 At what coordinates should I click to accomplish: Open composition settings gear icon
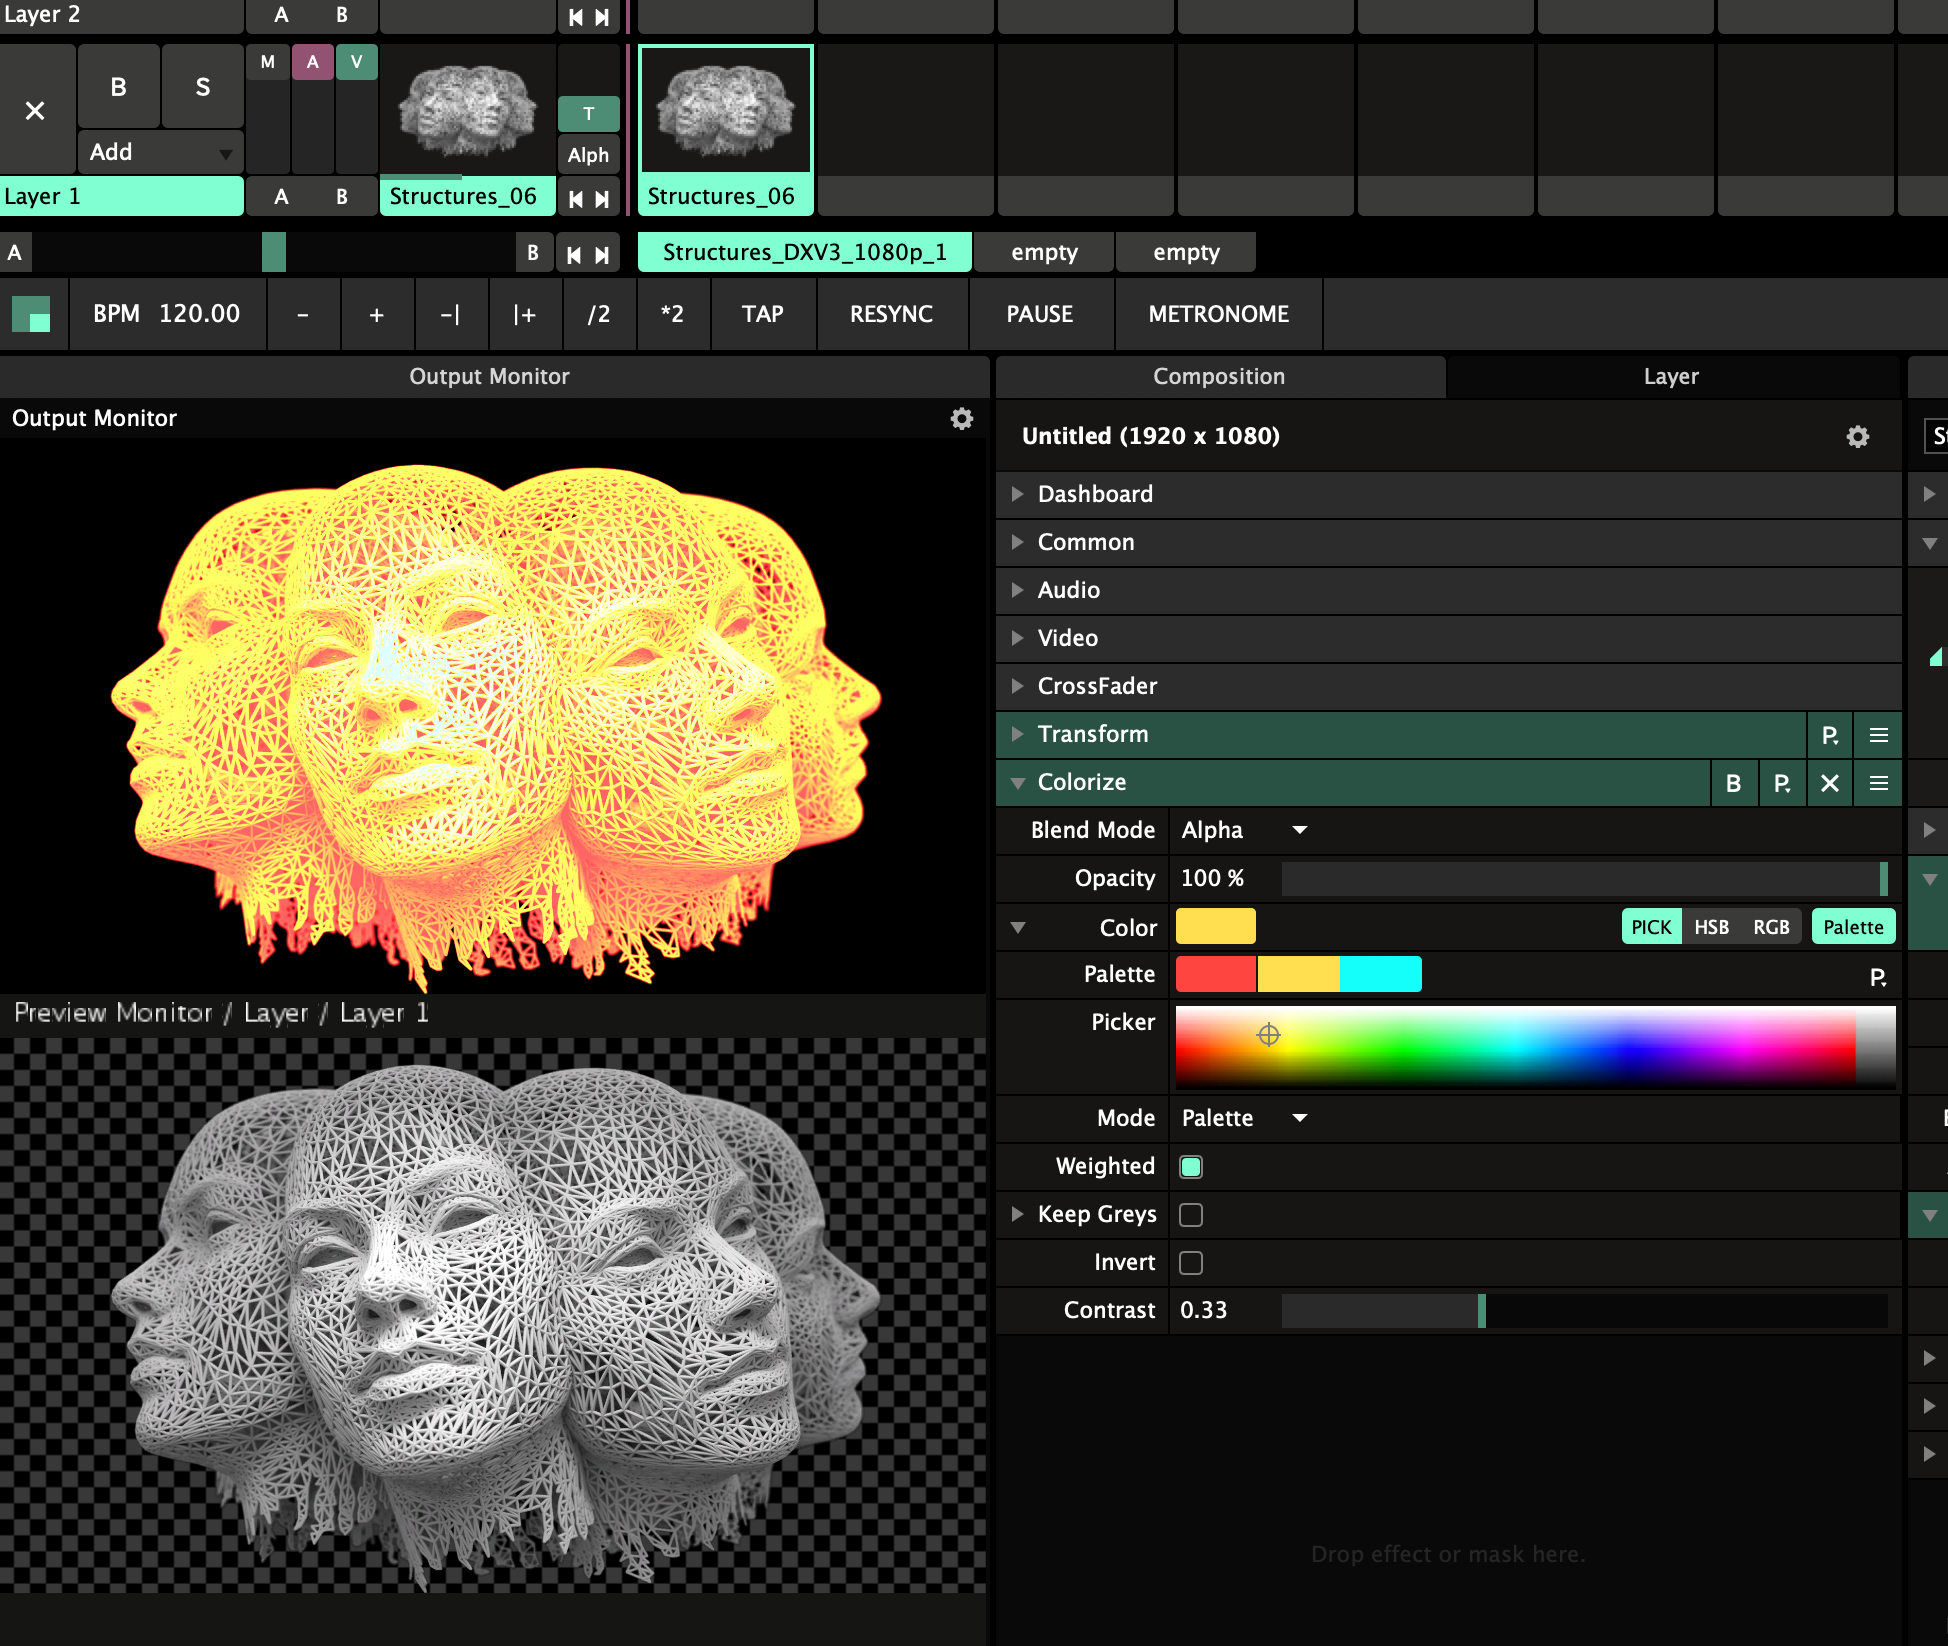point(1857,437)
